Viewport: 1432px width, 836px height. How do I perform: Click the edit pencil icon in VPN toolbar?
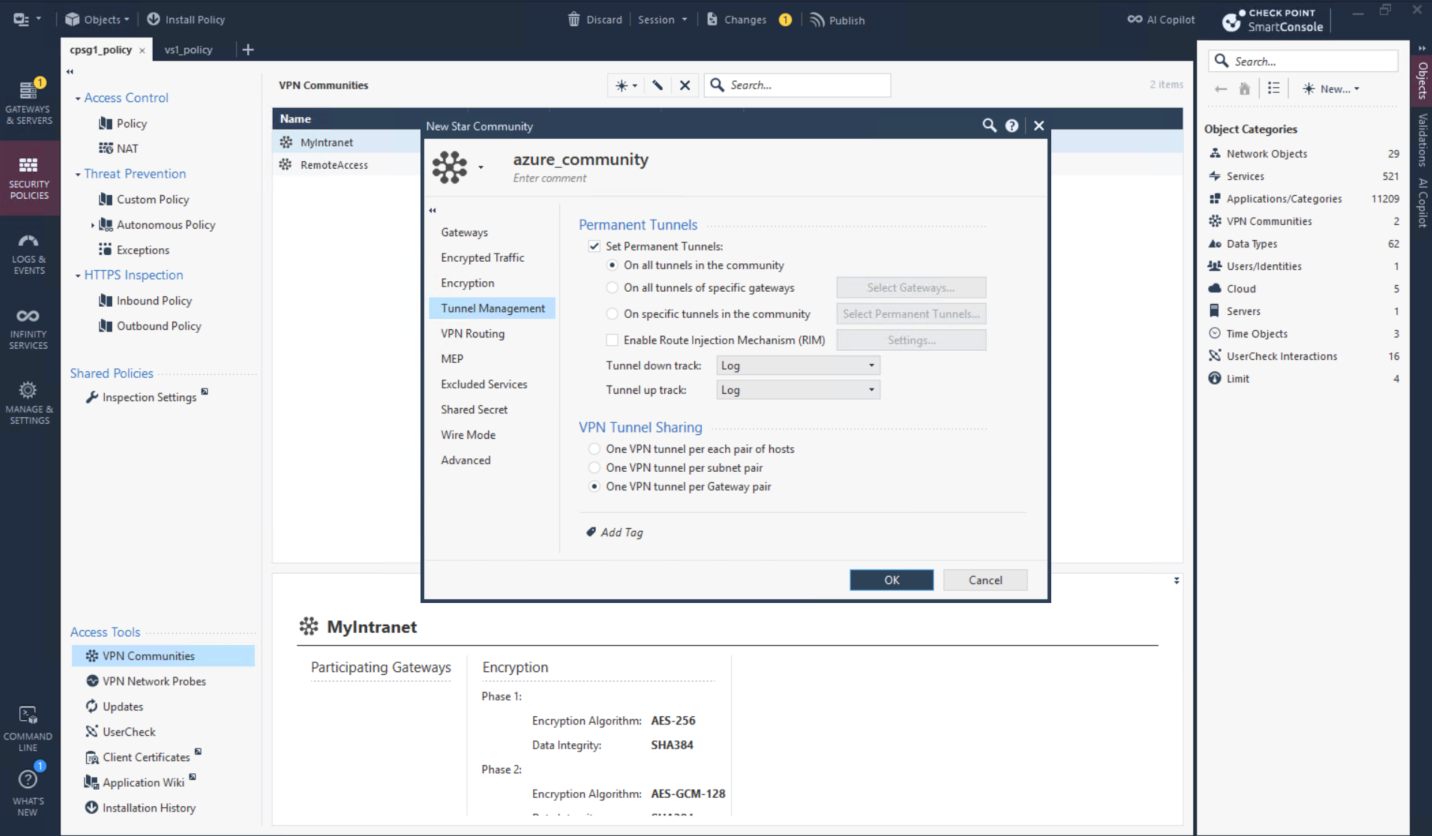(x=657, y=86)
